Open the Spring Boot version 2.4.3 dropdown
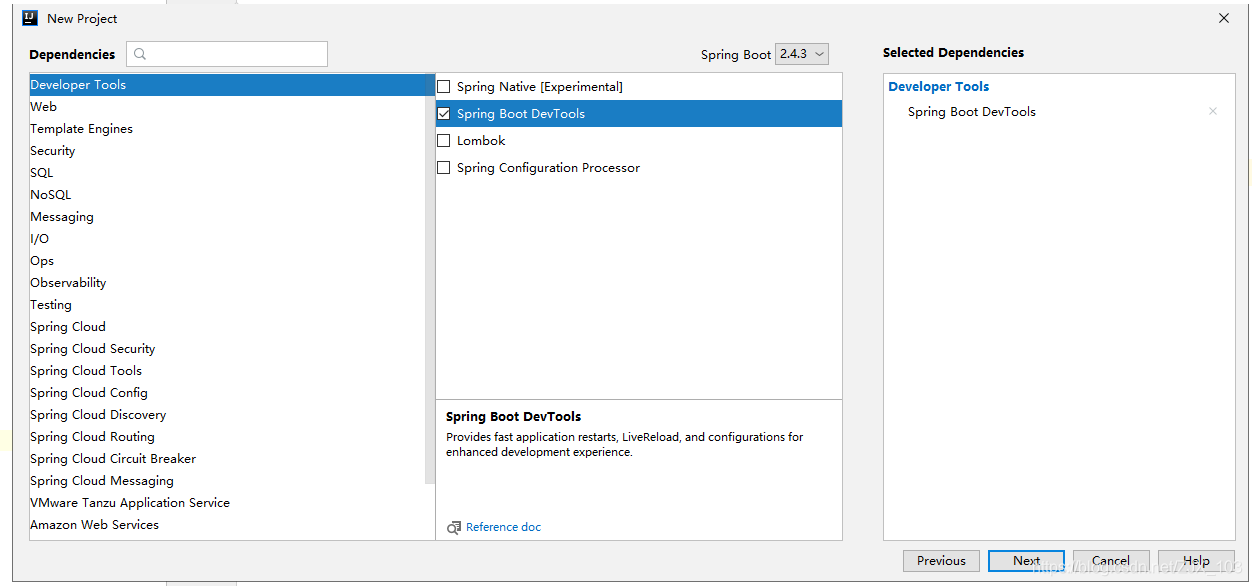 802,54
